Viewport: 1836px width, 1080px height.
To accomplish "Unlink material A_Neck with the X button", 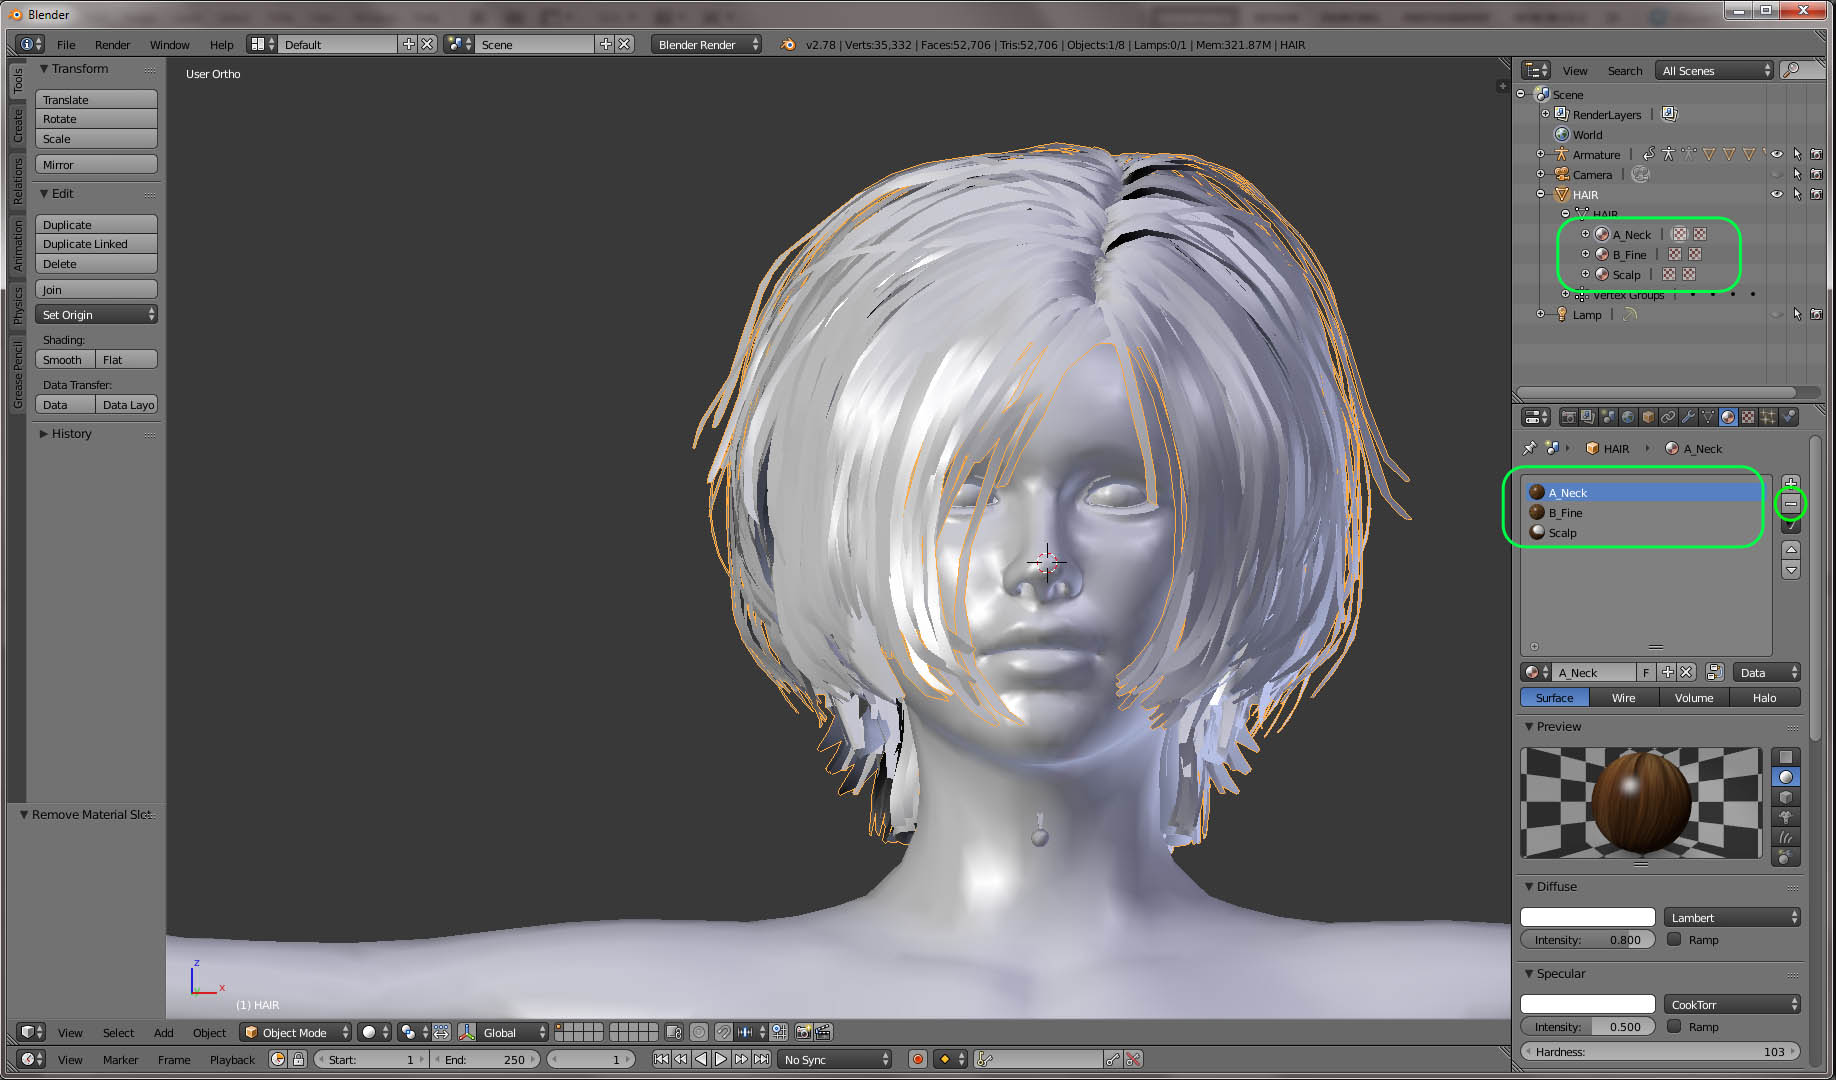I will pyautogui.click(x=1686, y=672).
